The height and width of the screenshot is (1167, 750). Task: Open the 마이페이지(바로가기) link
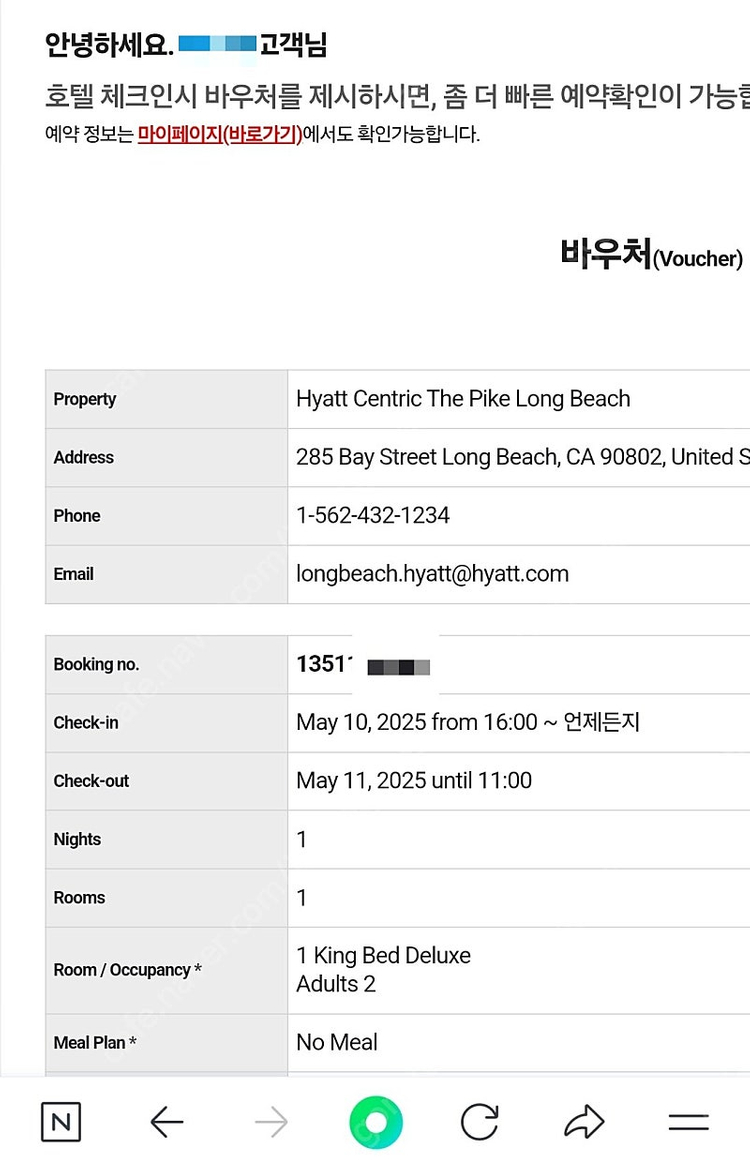tap(220, 134)
